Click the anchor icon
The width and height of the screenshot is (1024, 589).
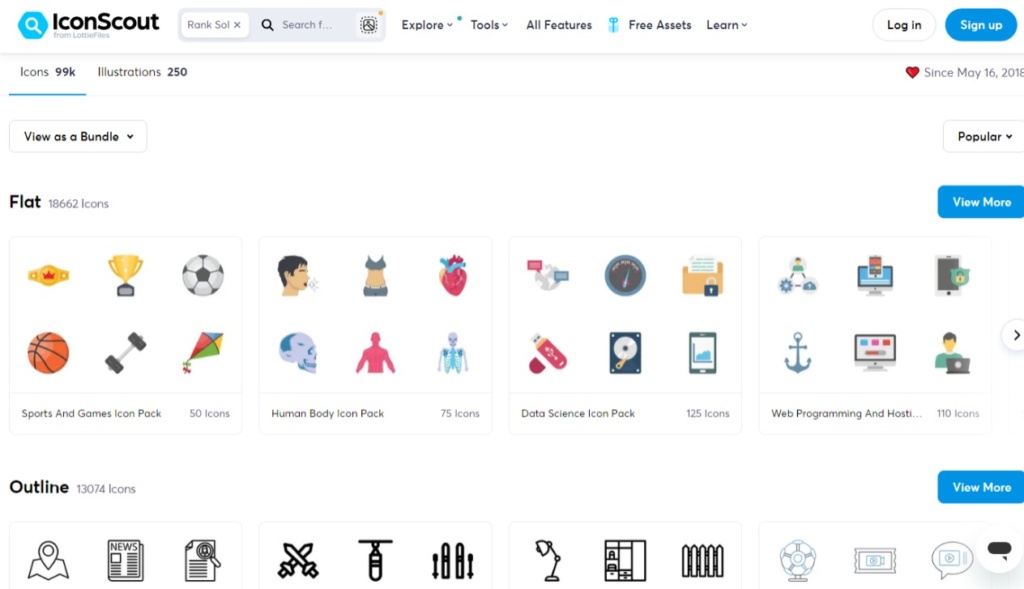tap(797, 353)
